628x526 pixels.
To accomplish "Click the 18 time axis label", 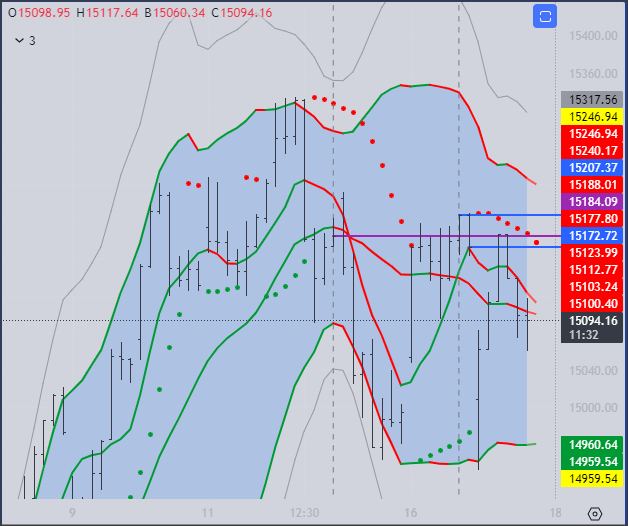I will click(556, 513).
